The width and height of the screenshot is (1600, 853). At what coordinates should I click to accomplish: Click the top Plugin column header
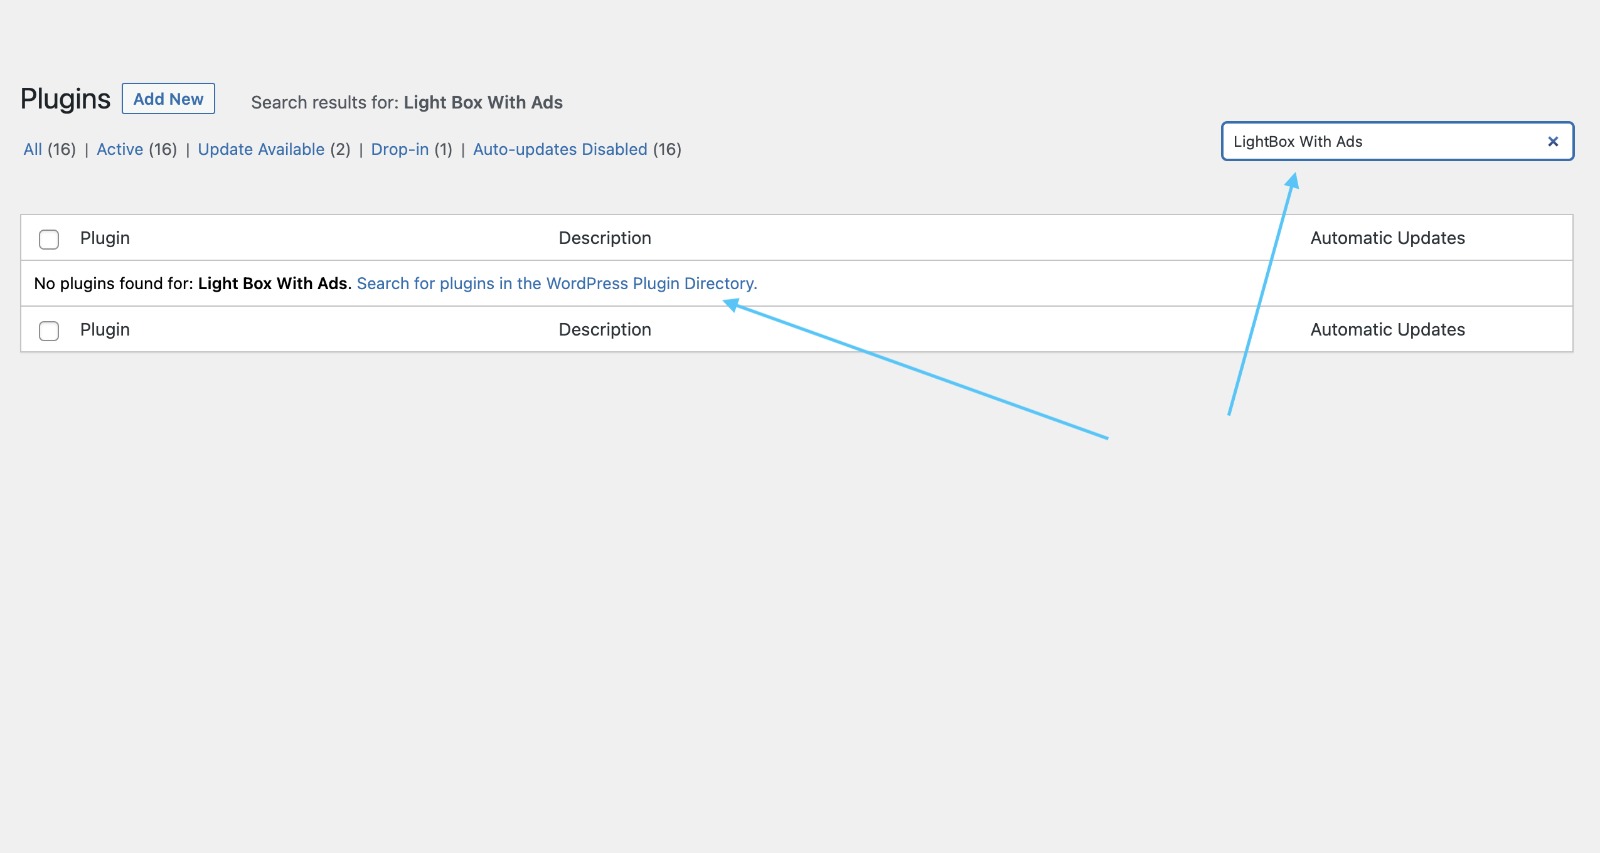point(105,238)
